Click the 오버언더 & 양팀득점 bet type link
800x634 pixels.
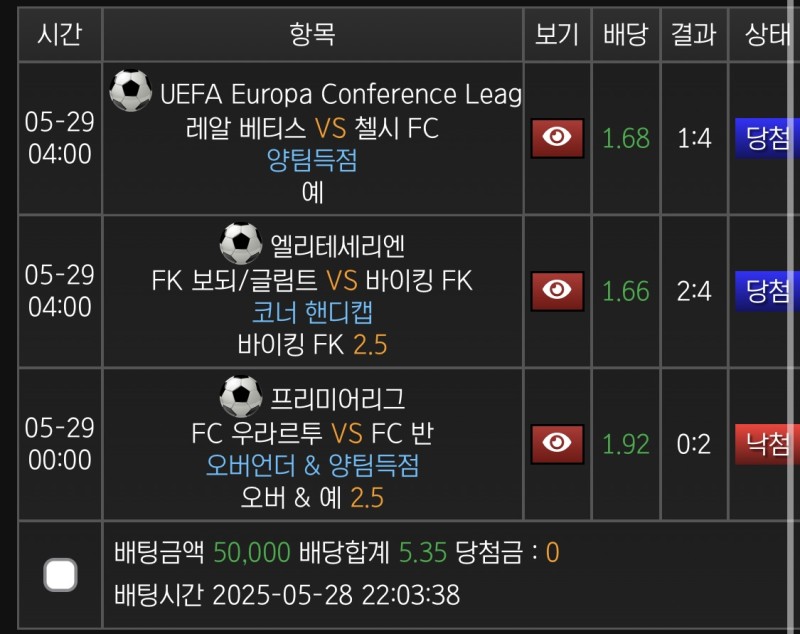pyautogui.click(x=312, y=466)
